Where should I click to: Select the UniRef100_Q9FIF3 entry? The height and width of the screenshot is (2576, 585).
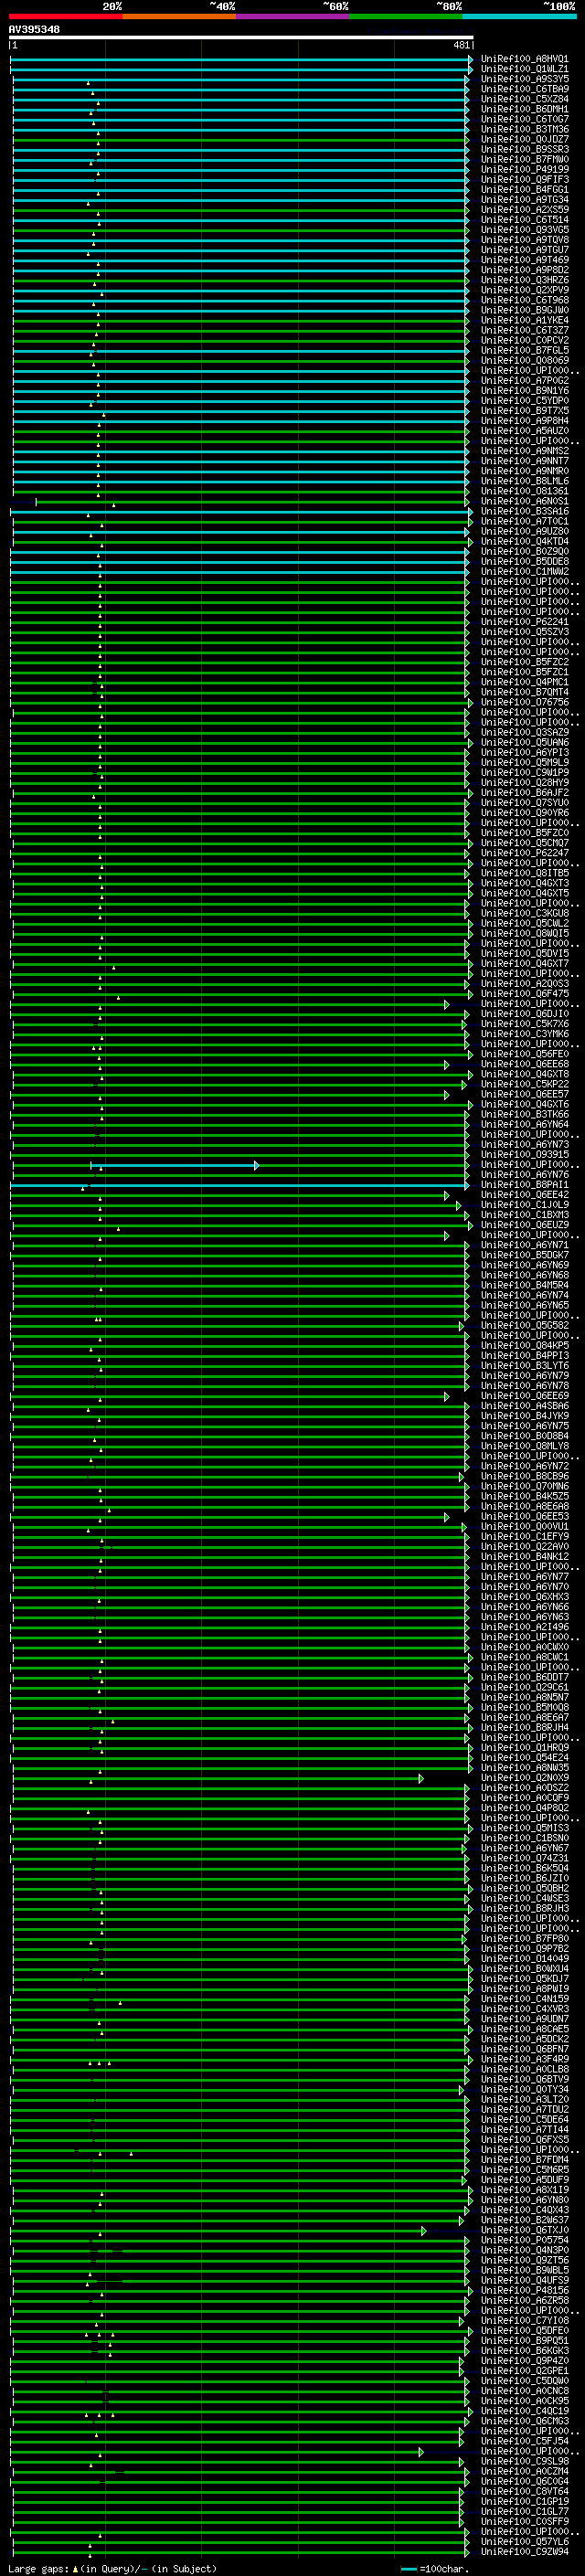[x=525, y=180]
